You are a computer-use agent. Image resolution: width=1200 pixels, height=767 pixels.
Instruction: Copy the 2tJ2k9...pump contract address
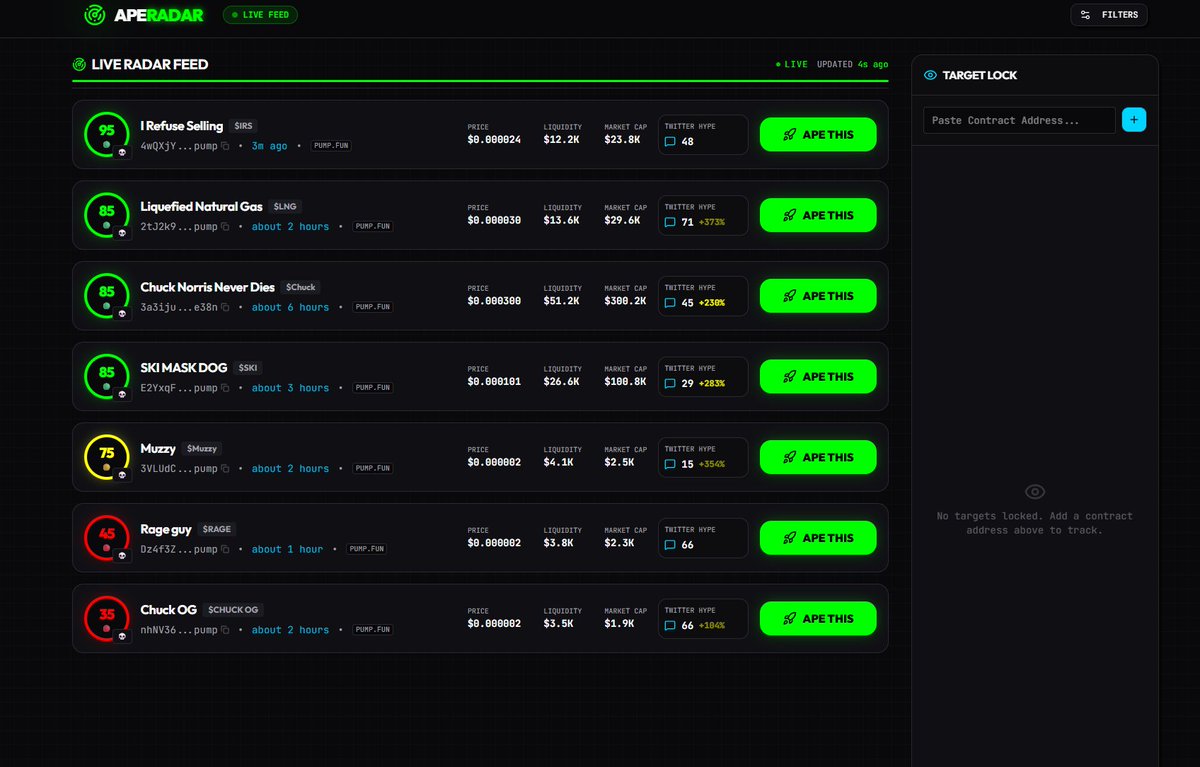(225, 227)
